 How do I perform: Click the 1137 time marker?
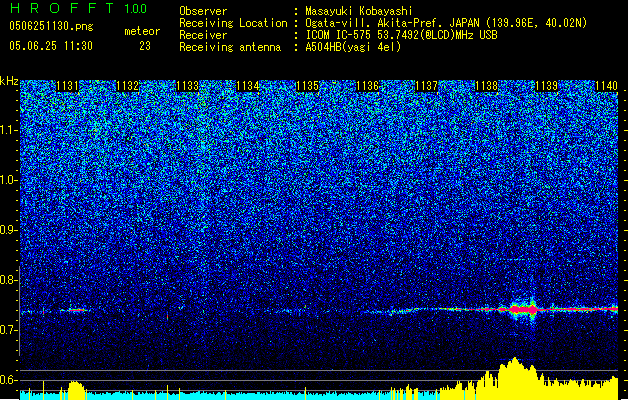point(427,86)
